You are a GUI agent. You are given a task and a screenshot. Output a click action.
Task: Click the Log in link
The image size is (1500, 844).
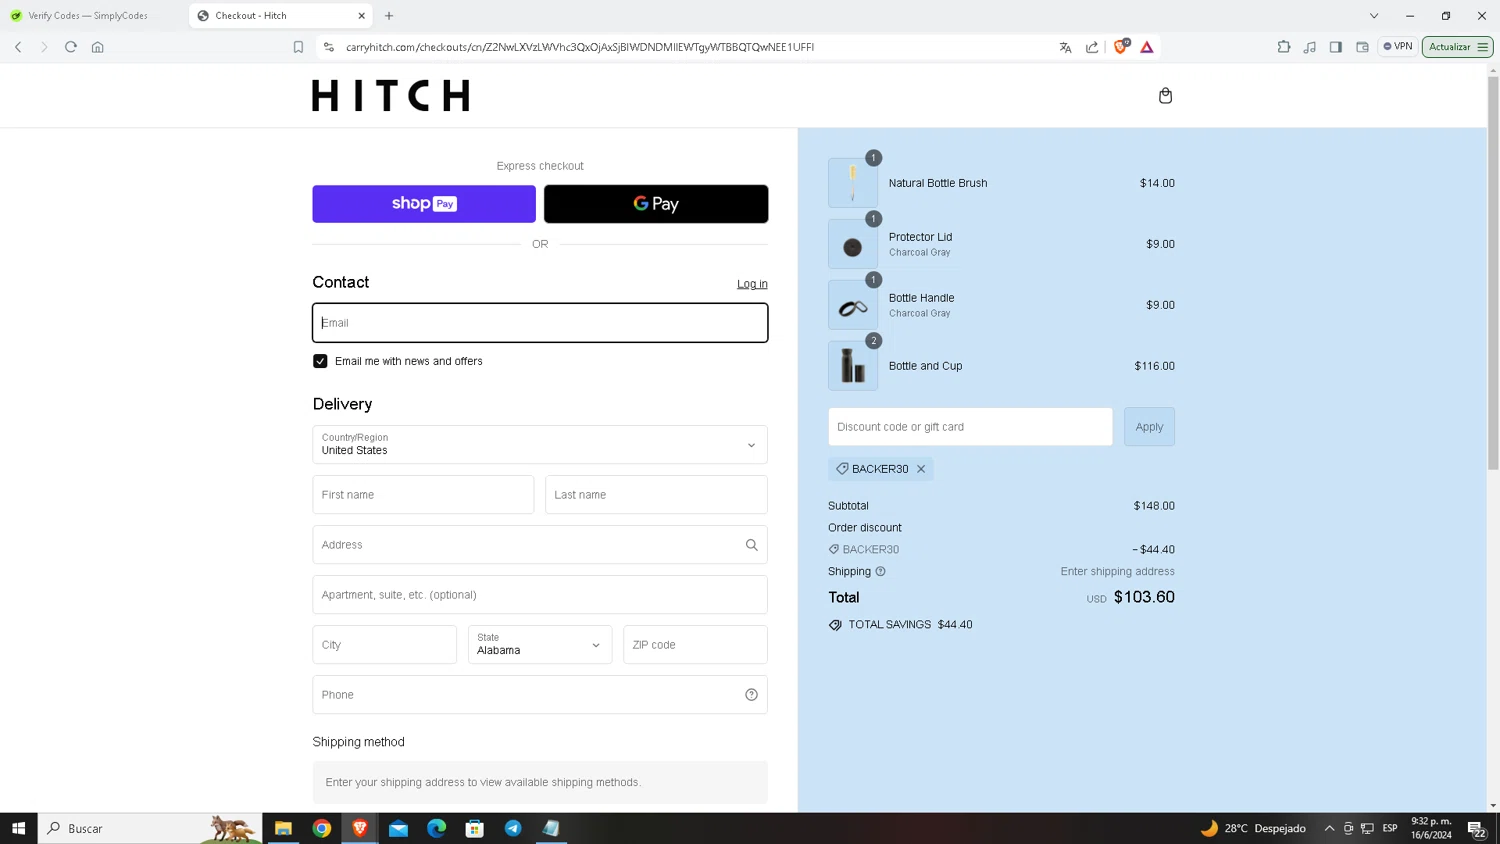752,284
